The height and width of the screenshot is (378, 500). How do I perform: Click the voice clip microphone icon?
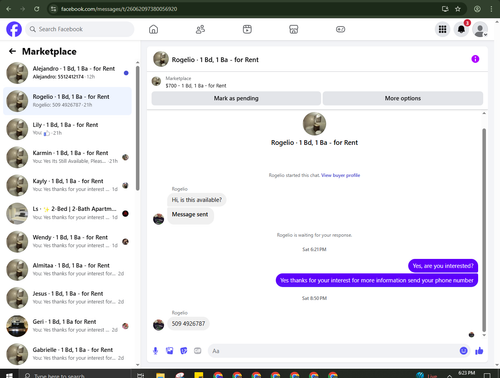[x=155, y=351]
